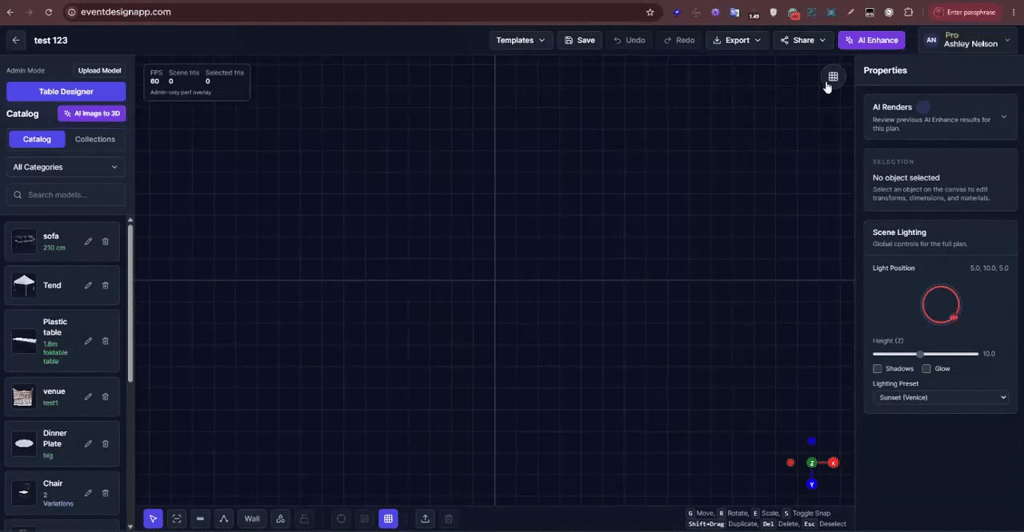Delete the Tend catalog item
The image size is (1024, 532).
105,285
